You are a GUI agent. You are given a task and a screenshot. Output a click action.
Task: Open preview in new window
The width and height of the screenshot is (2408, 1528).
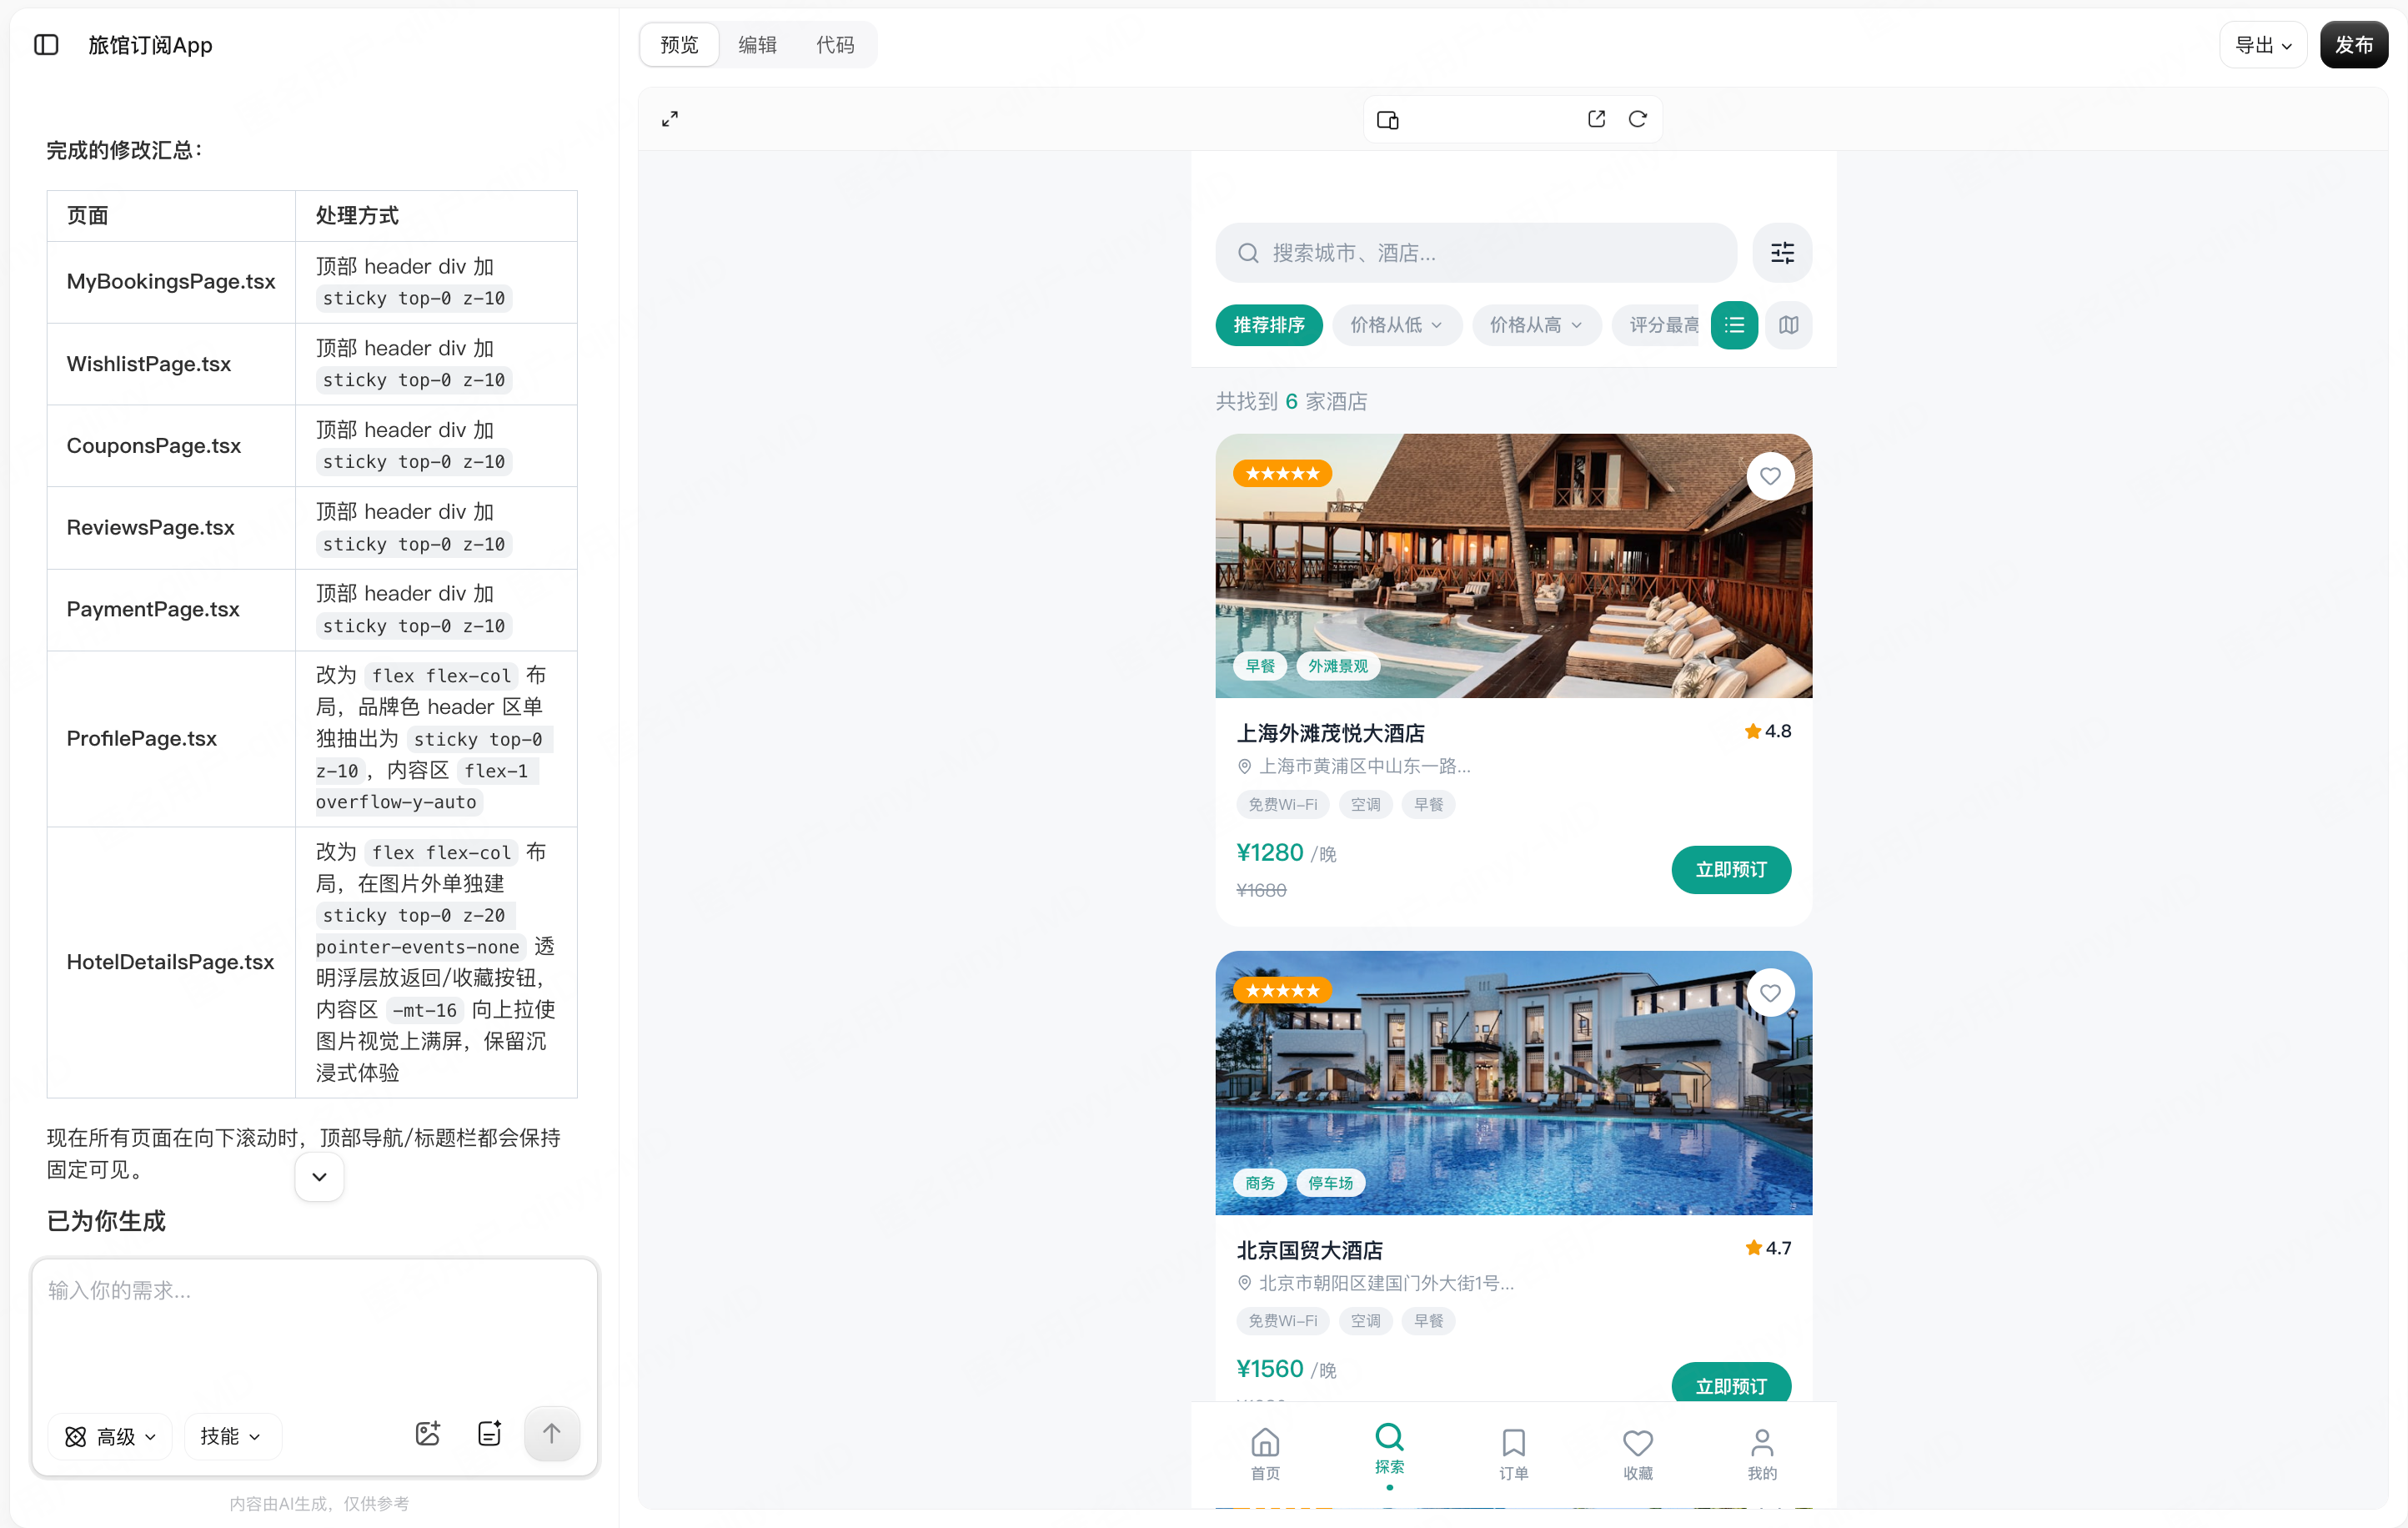tap(1597, 119)
